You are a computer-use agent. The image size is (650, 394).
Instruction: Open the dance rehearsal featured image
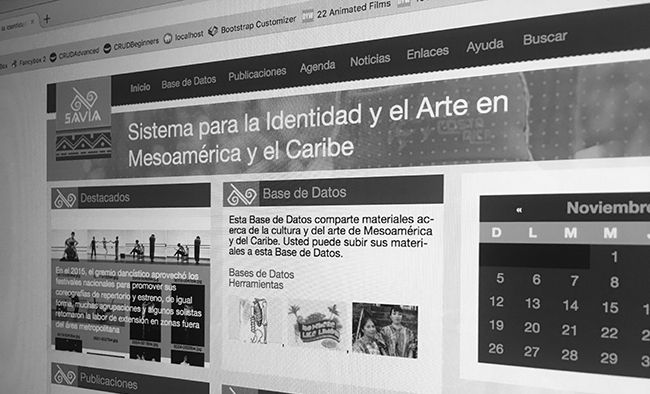[130, 246]
